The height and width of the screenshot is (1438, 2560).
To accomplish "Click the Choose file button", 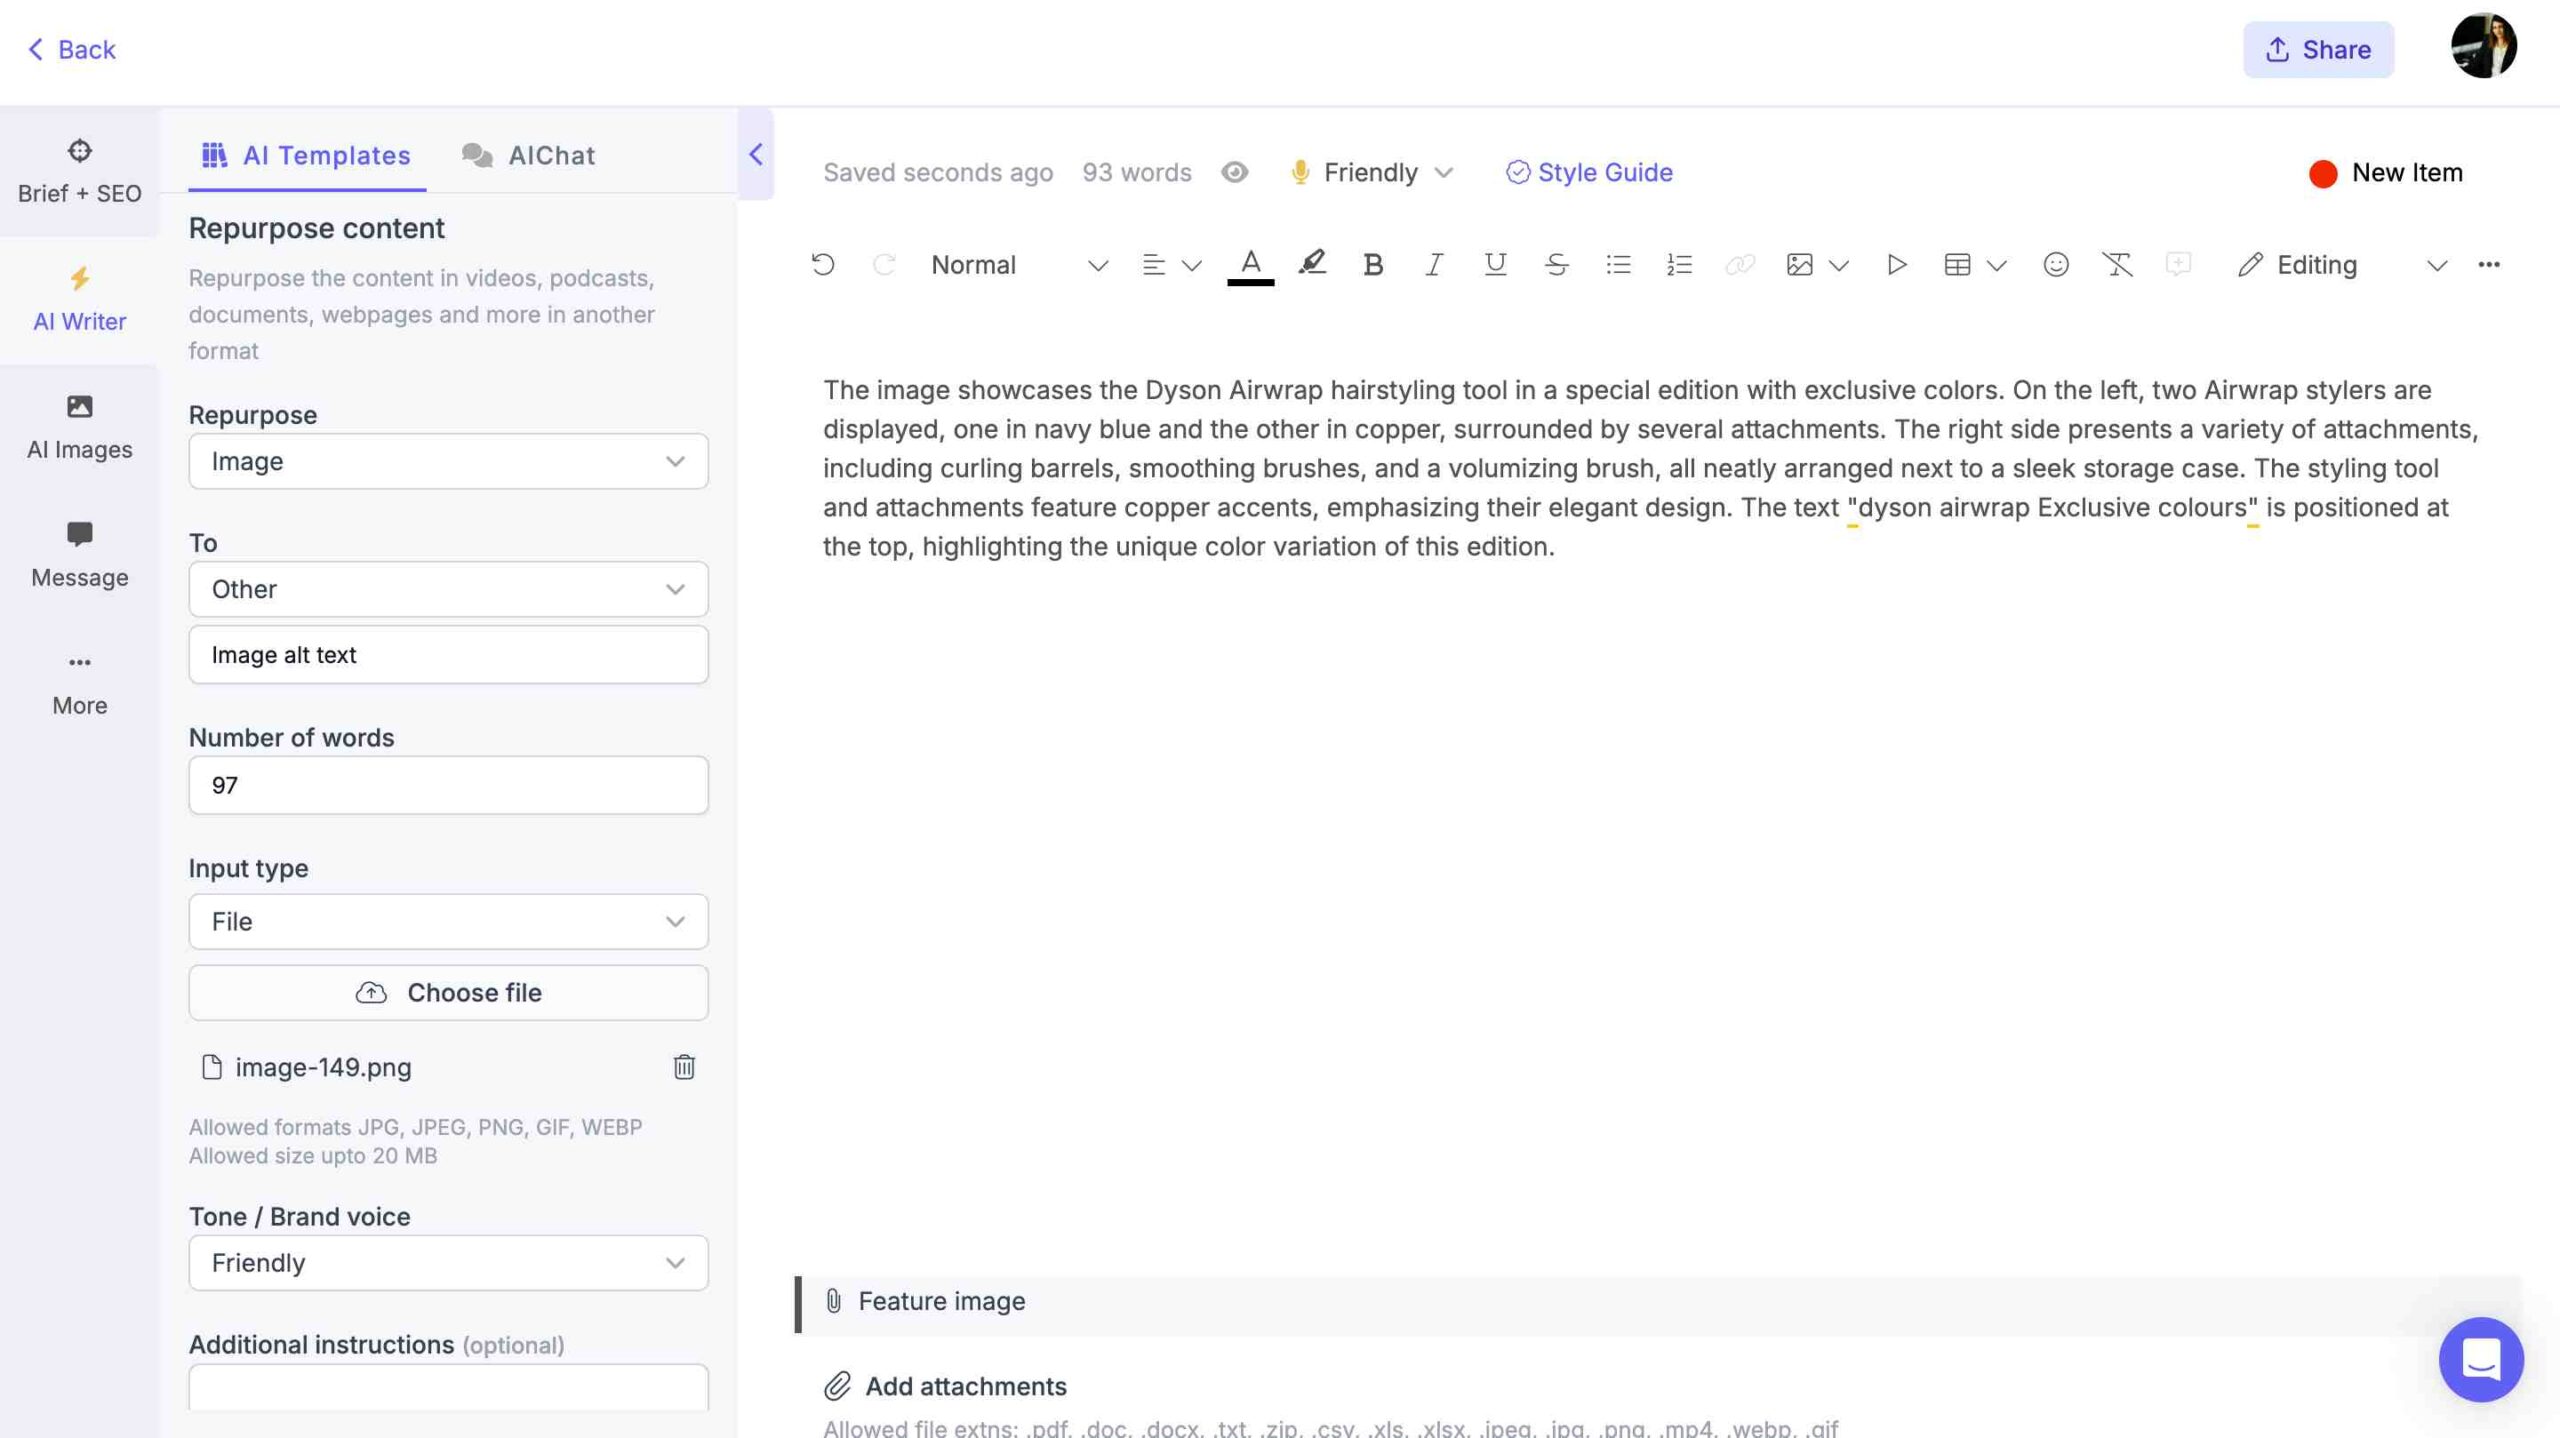I will [448, 991].
